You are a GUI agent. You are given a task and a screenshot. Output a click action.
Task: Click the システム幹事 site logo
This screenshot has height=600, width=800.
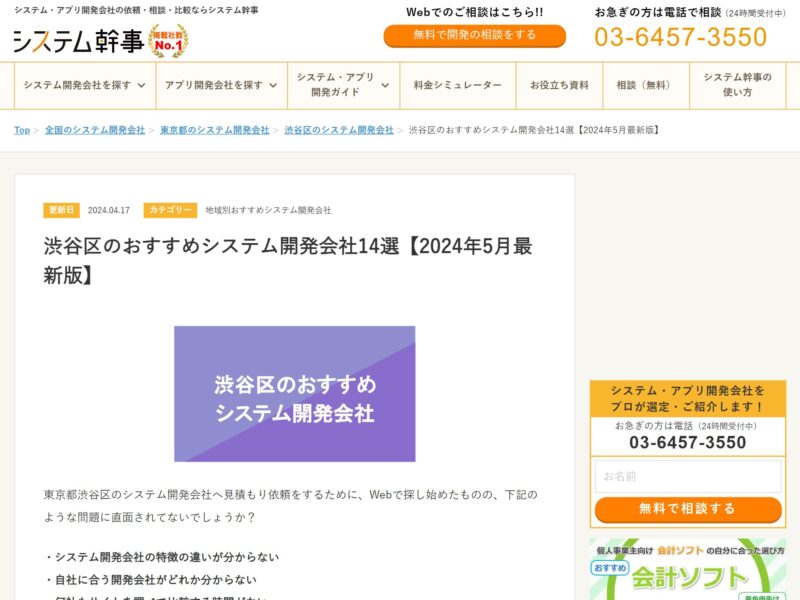pos(79,41)
